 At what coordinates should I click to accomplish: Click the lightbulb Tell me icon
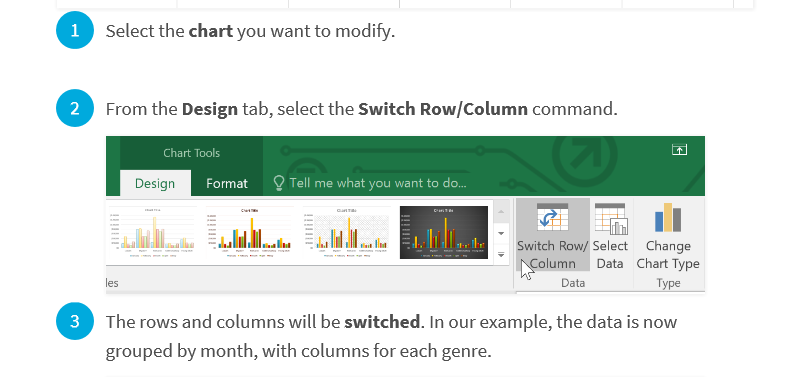pyautogui.click(x=279, y=183)
